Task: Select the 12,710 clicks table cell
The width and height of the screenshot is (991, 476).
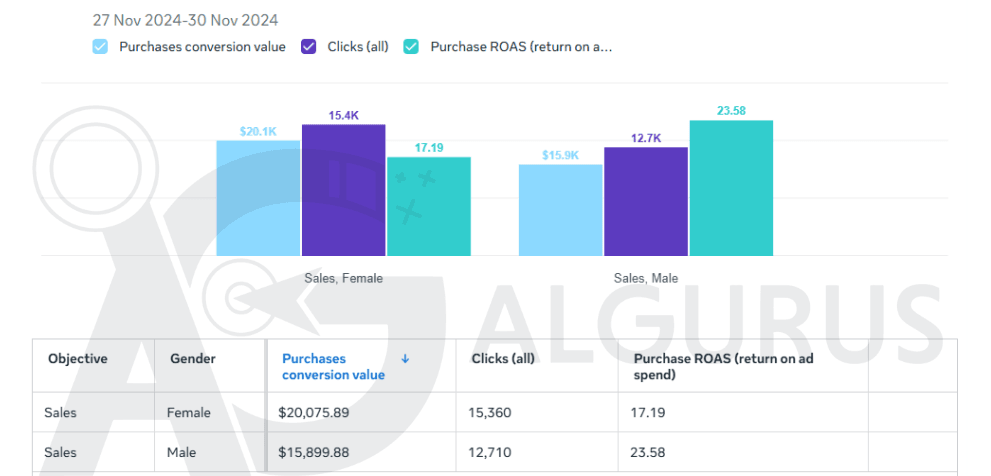Action: [x=492, y=453]
